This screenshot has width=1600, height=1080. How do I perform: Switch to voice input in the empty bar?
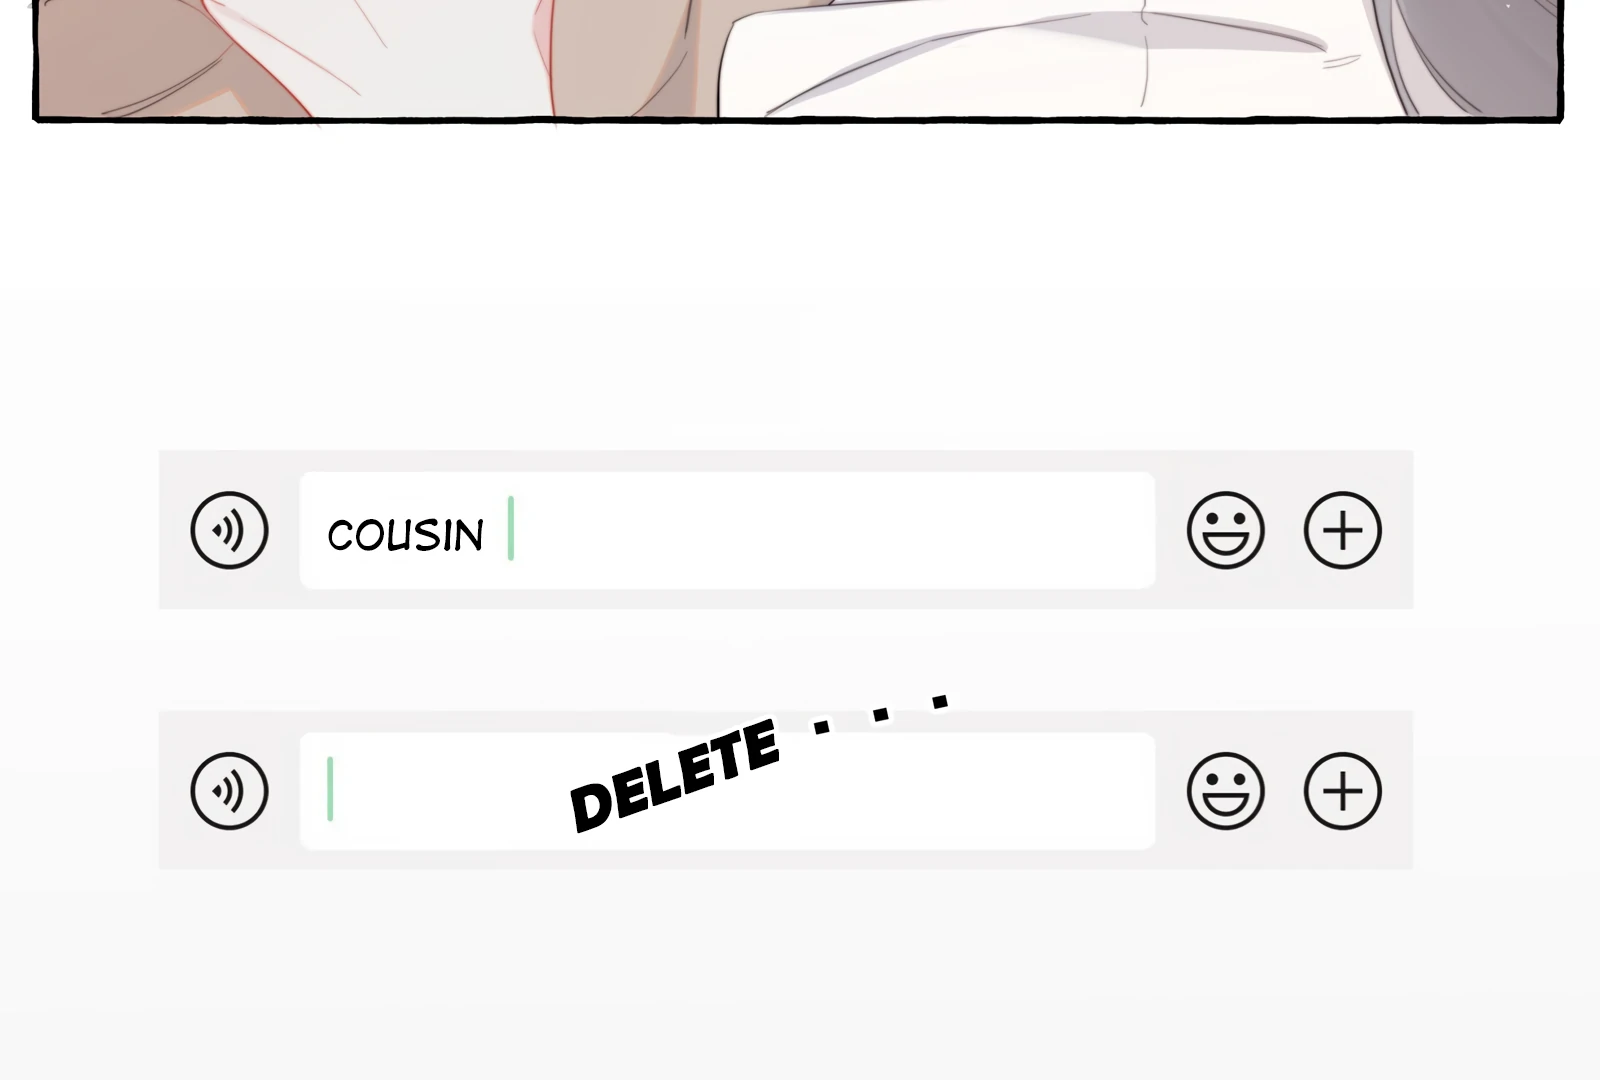click(229, 791)
